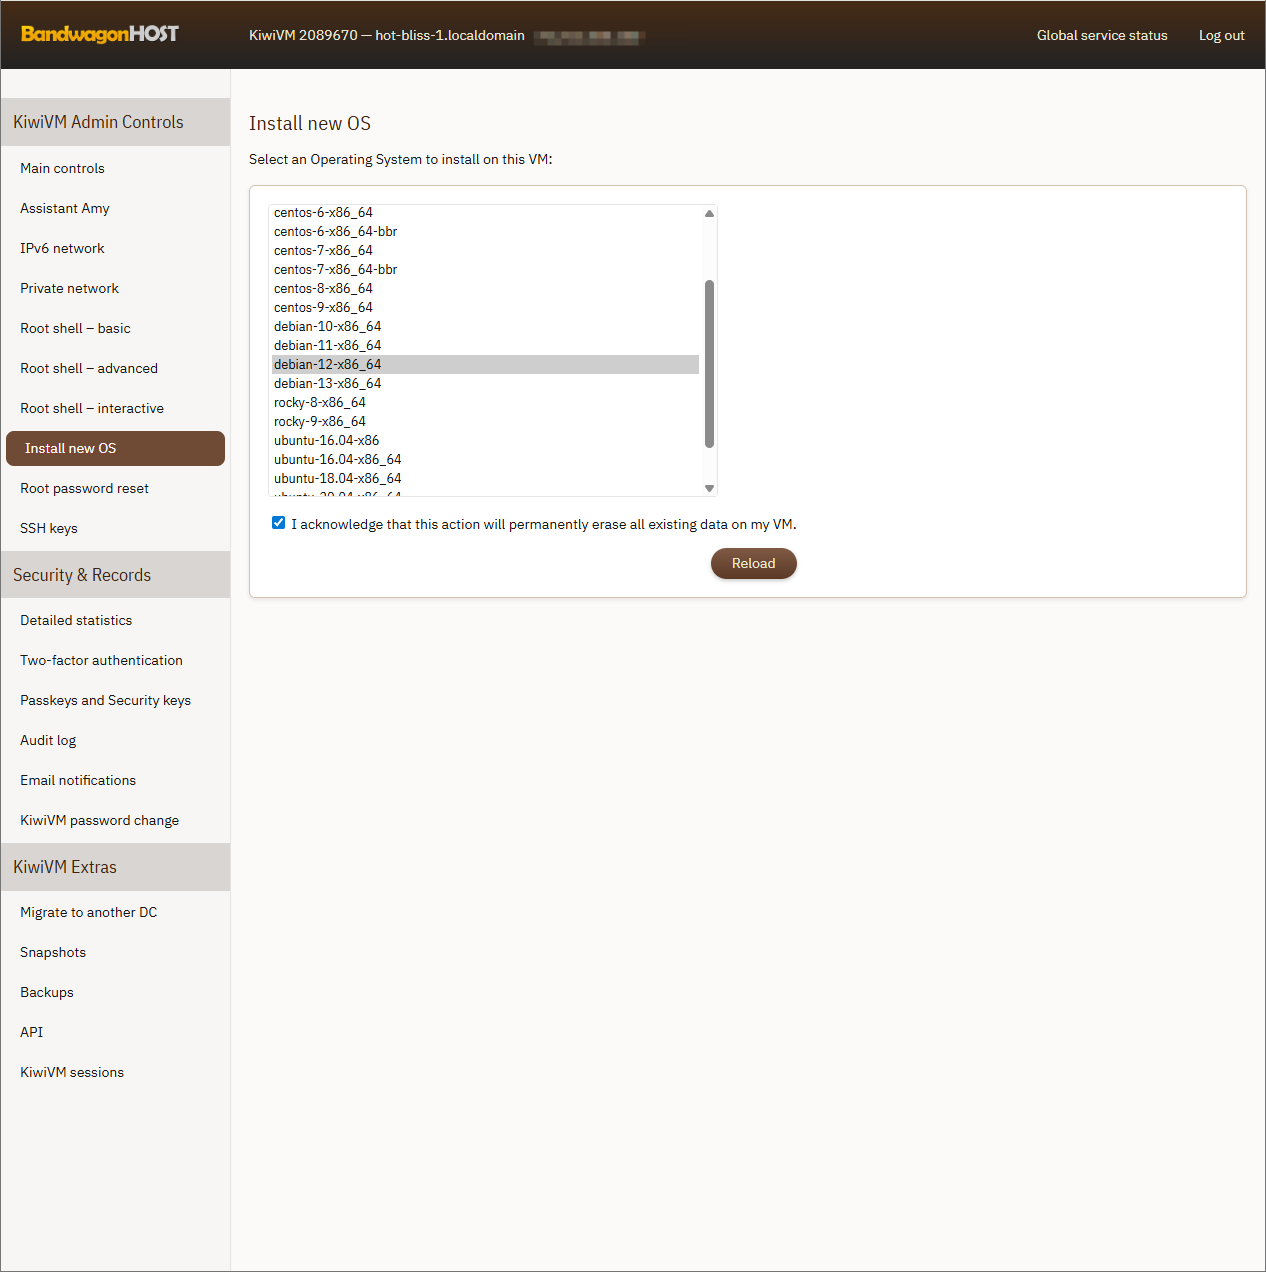Go to Snapshots page
This screenshot has height=1272, width=1266.
pos(53,953)
